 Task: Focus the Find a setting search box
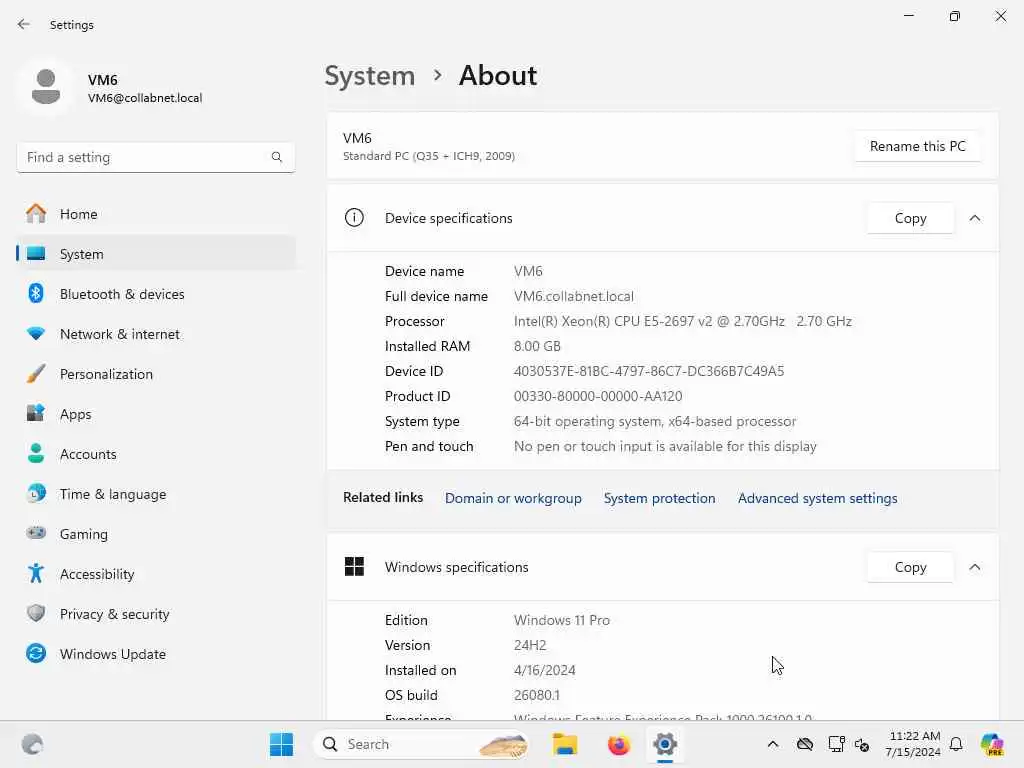155,157
